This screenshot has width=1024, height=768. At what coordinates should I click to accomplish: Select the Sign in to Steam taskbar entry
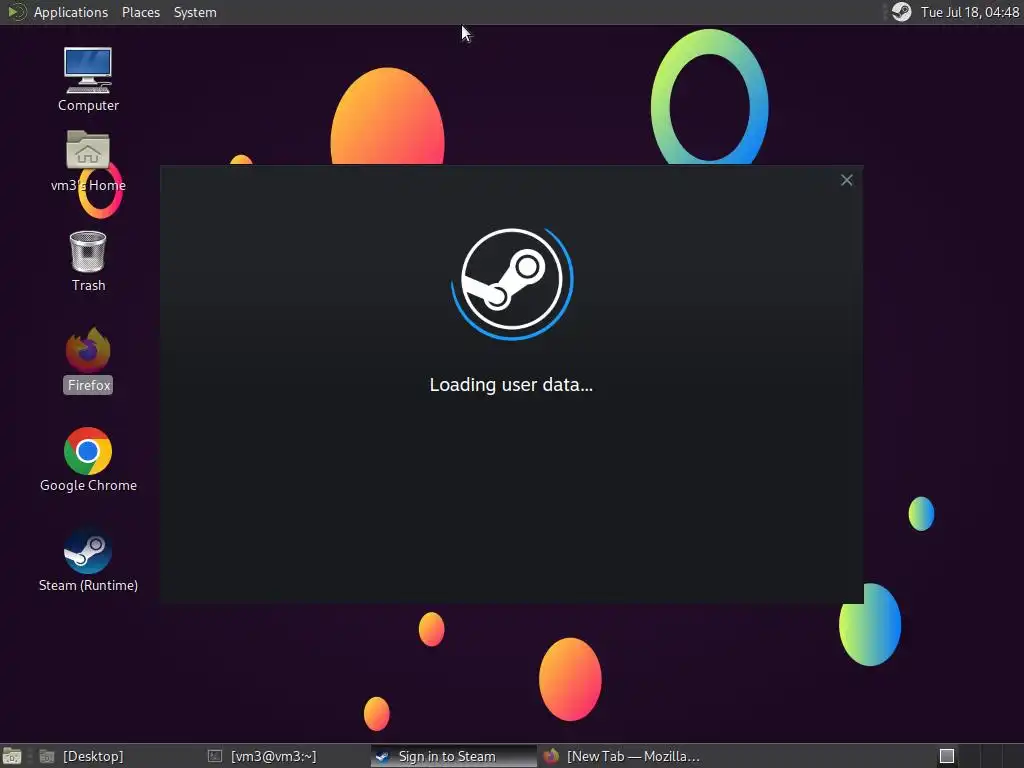click(x=453, y=756)
